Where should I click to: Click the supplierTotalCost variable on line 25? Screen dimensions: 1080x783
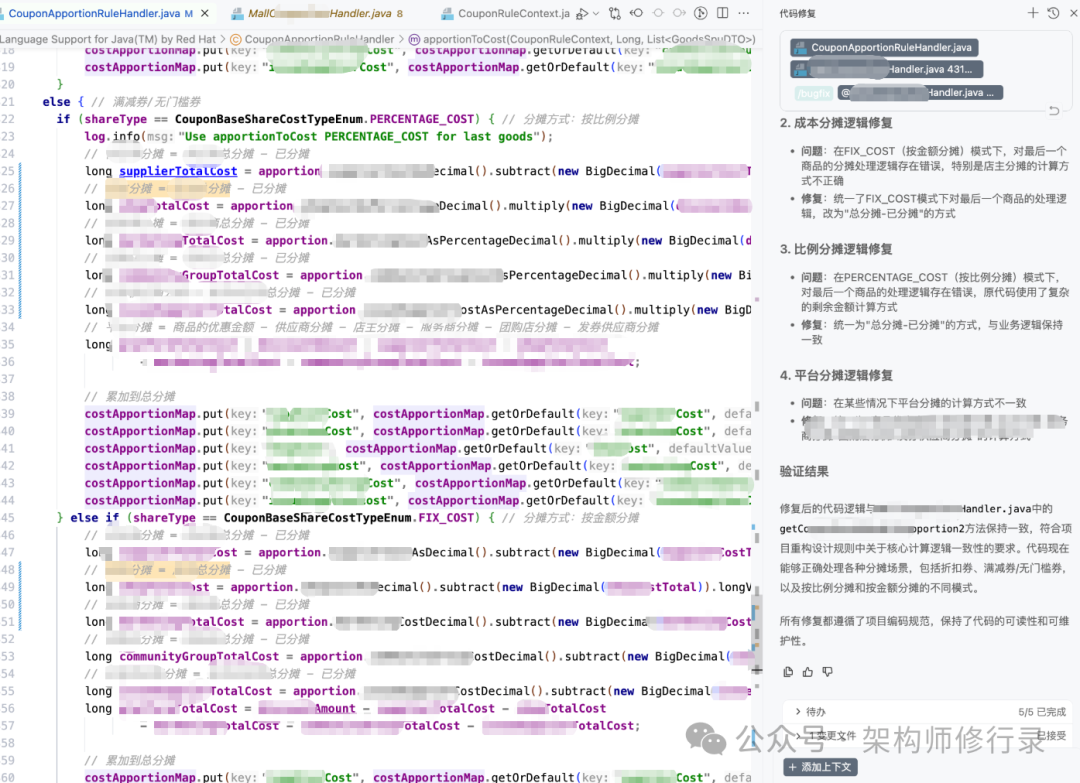pyautogui.click(x=178, y=171)
